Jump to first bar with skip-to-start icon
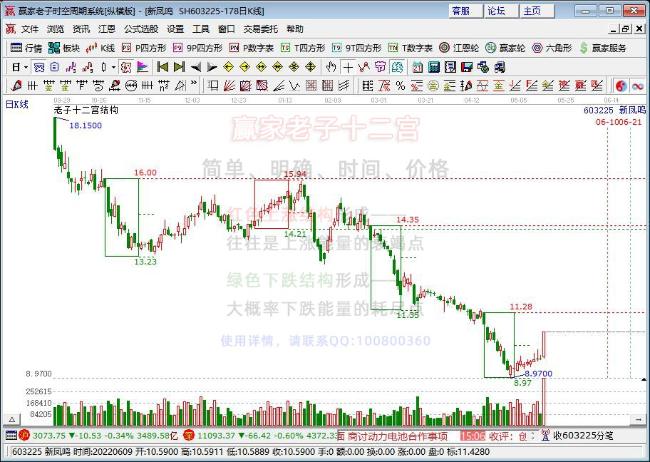This screenshot has height=462, width=650. 162,67
